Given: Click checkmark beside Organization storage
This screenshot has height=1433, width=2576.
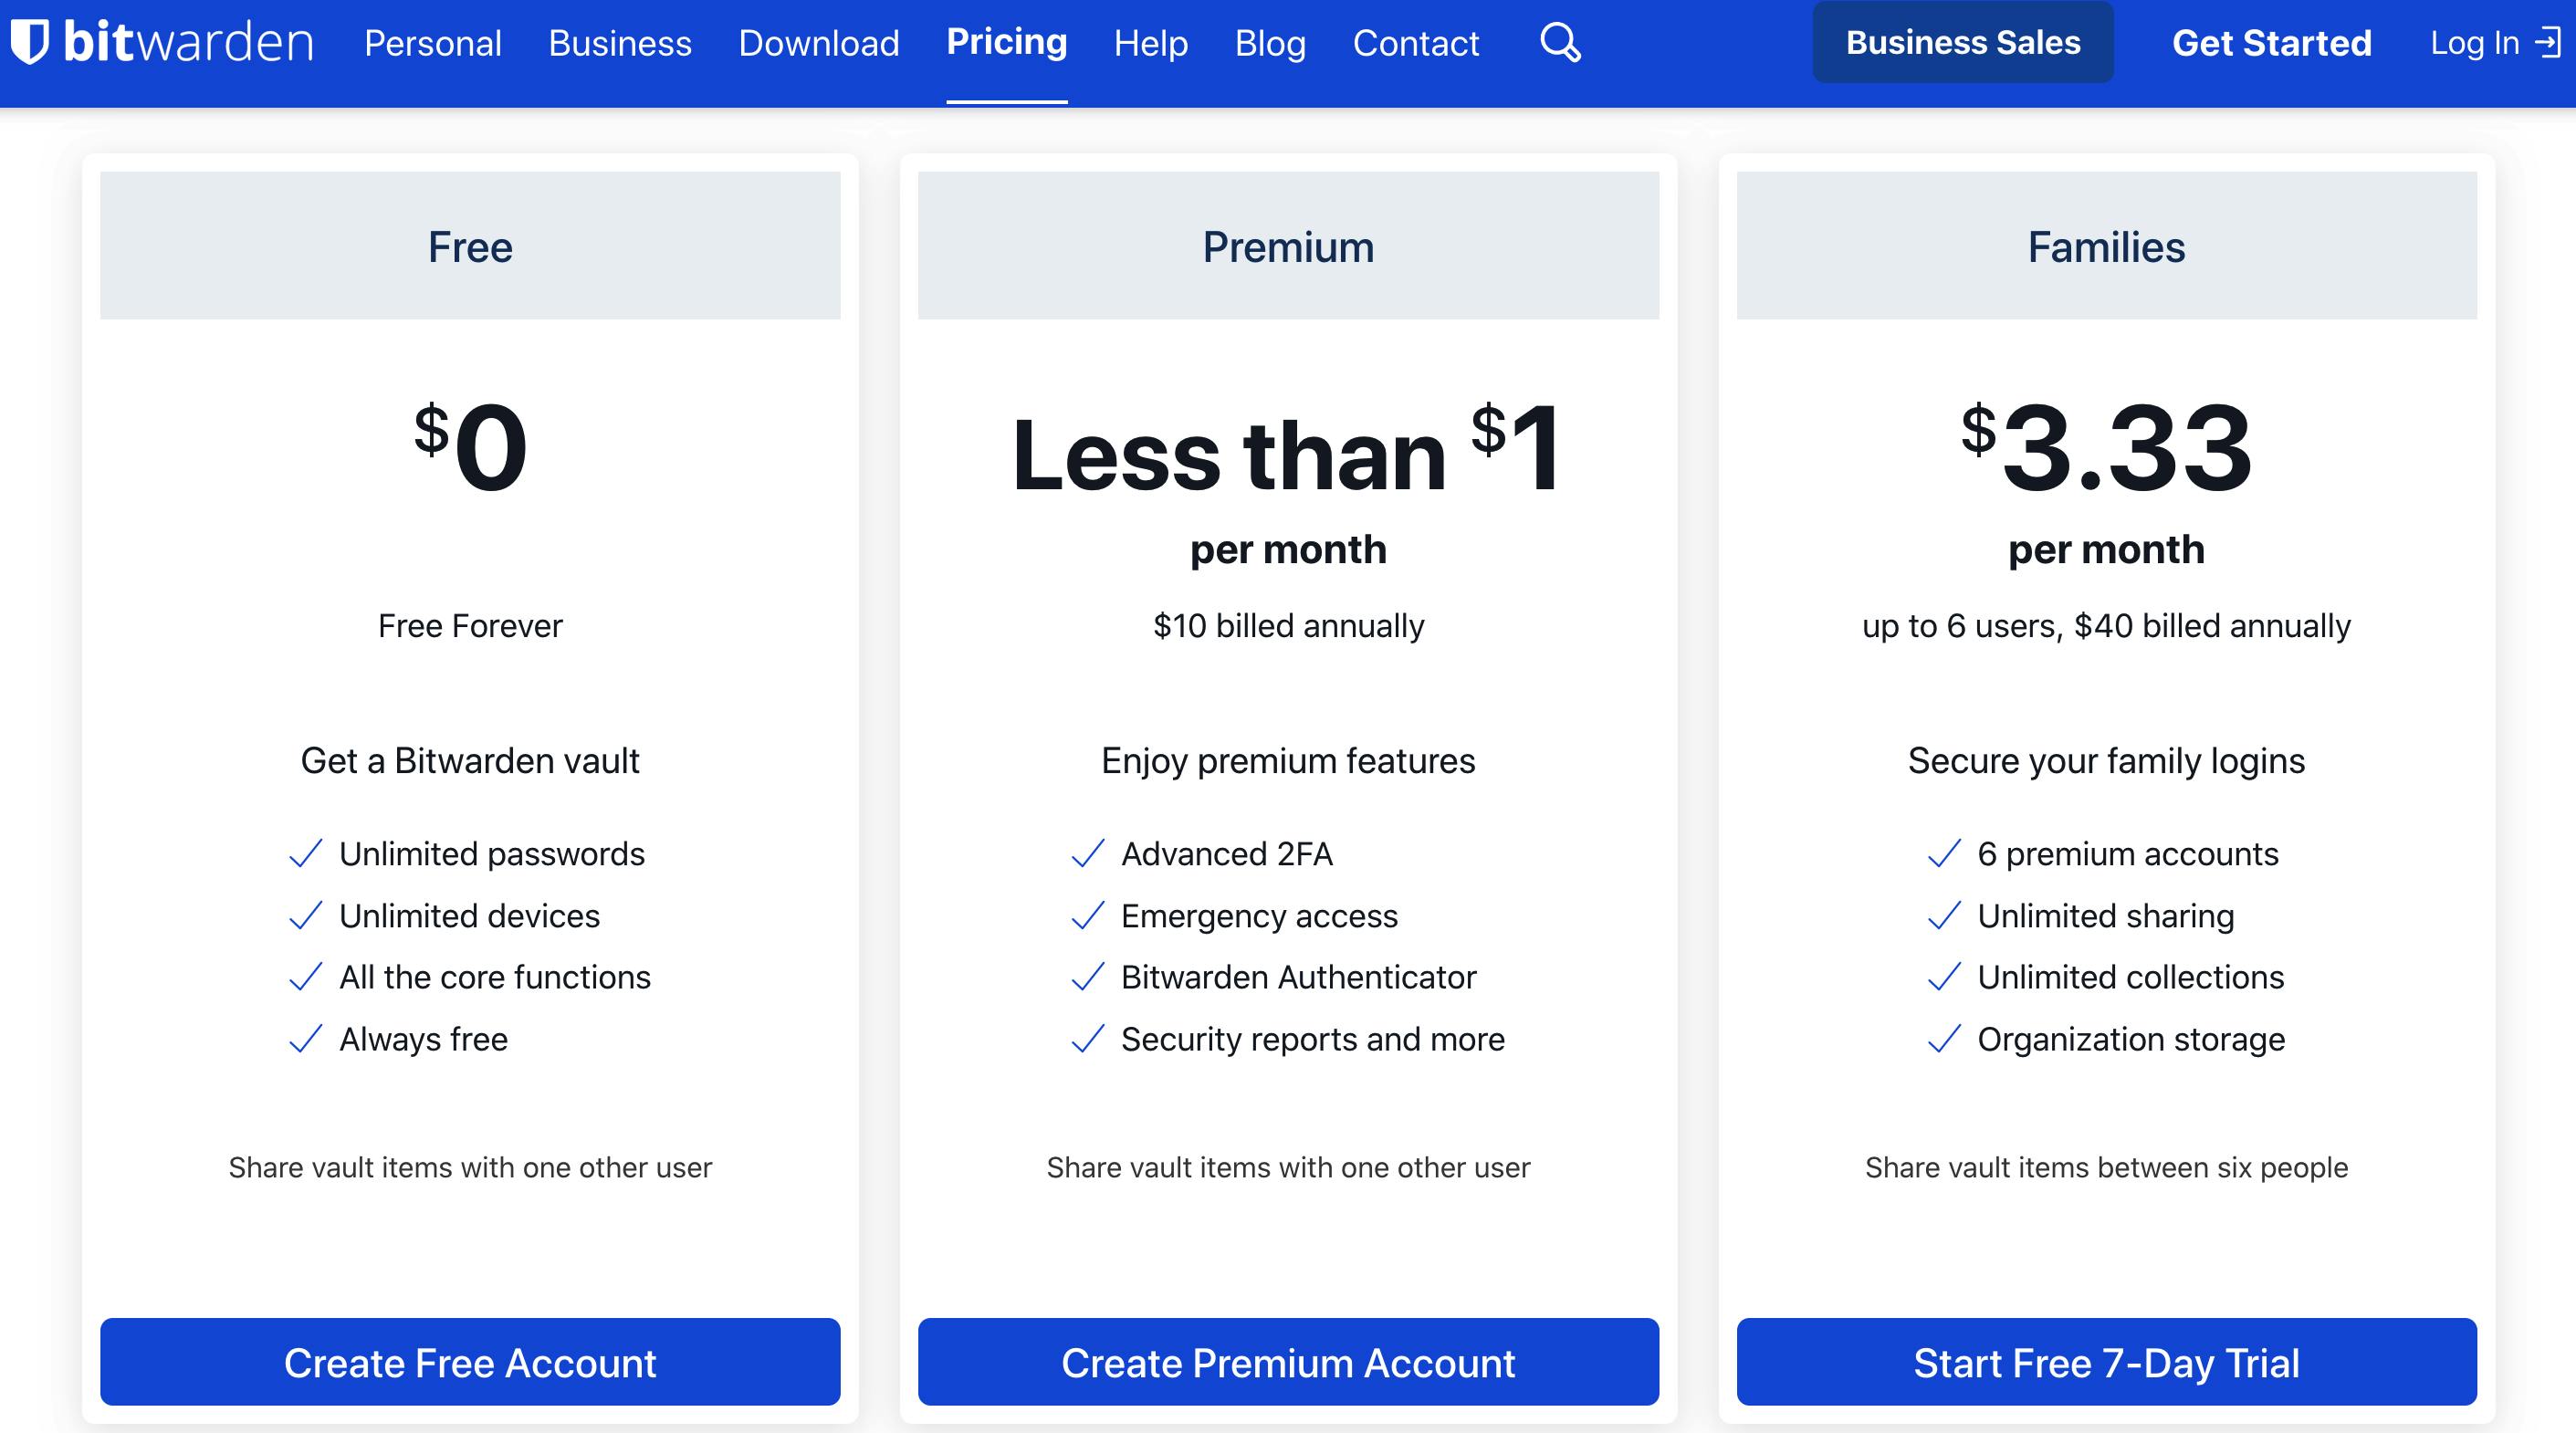Looking at the screenshot, I should (x=1943, y=1039).
